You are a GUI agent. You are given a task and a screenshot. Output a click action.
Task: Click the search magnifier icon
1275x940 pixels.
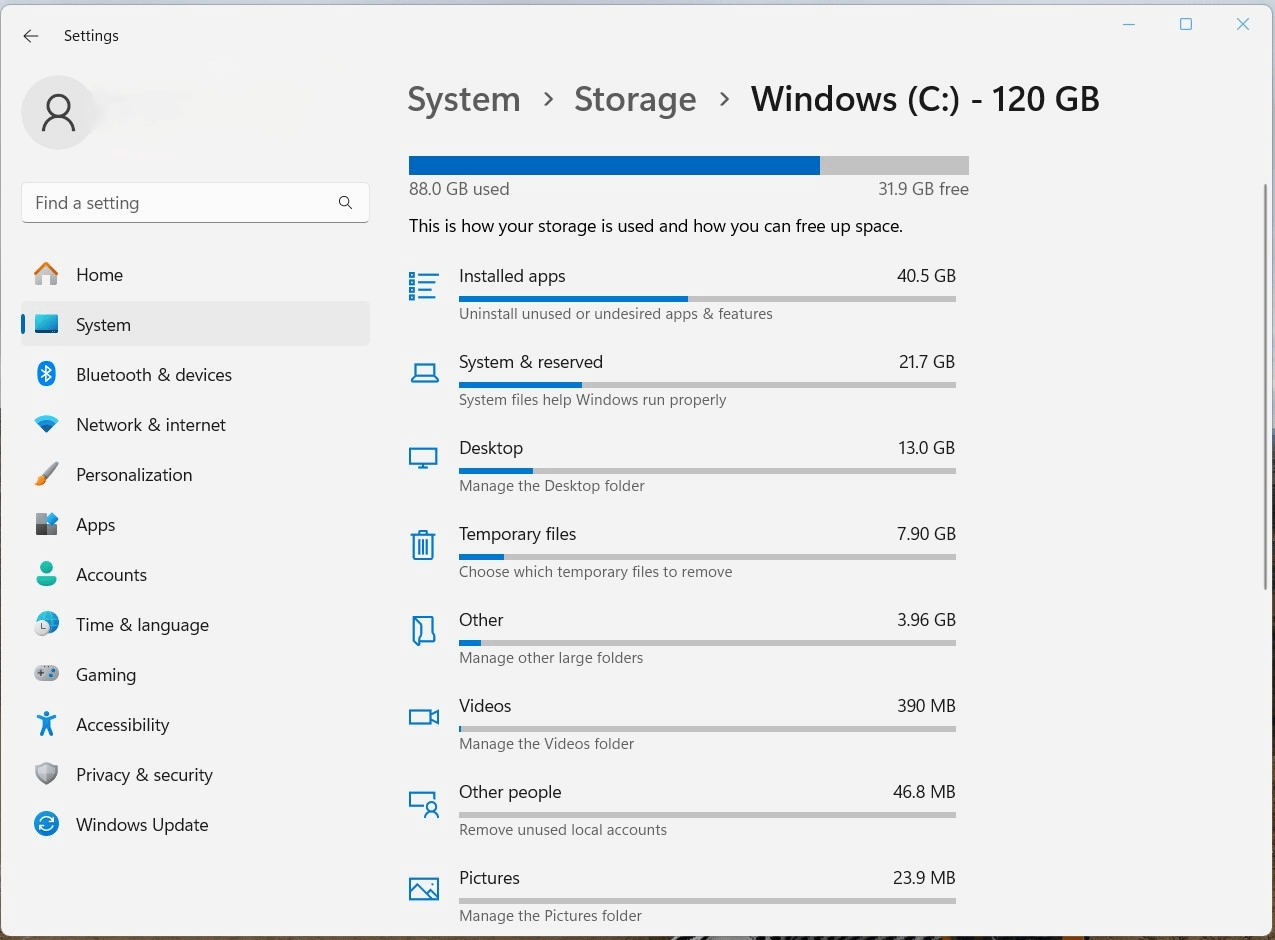pos(345,203)
